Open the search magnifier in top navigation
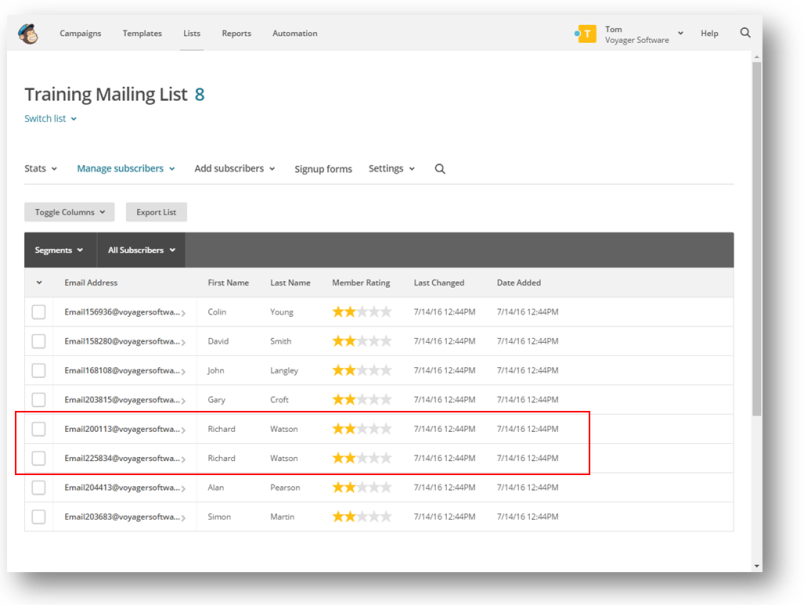This screenshot has height=605, width=804. pos(745,33)
